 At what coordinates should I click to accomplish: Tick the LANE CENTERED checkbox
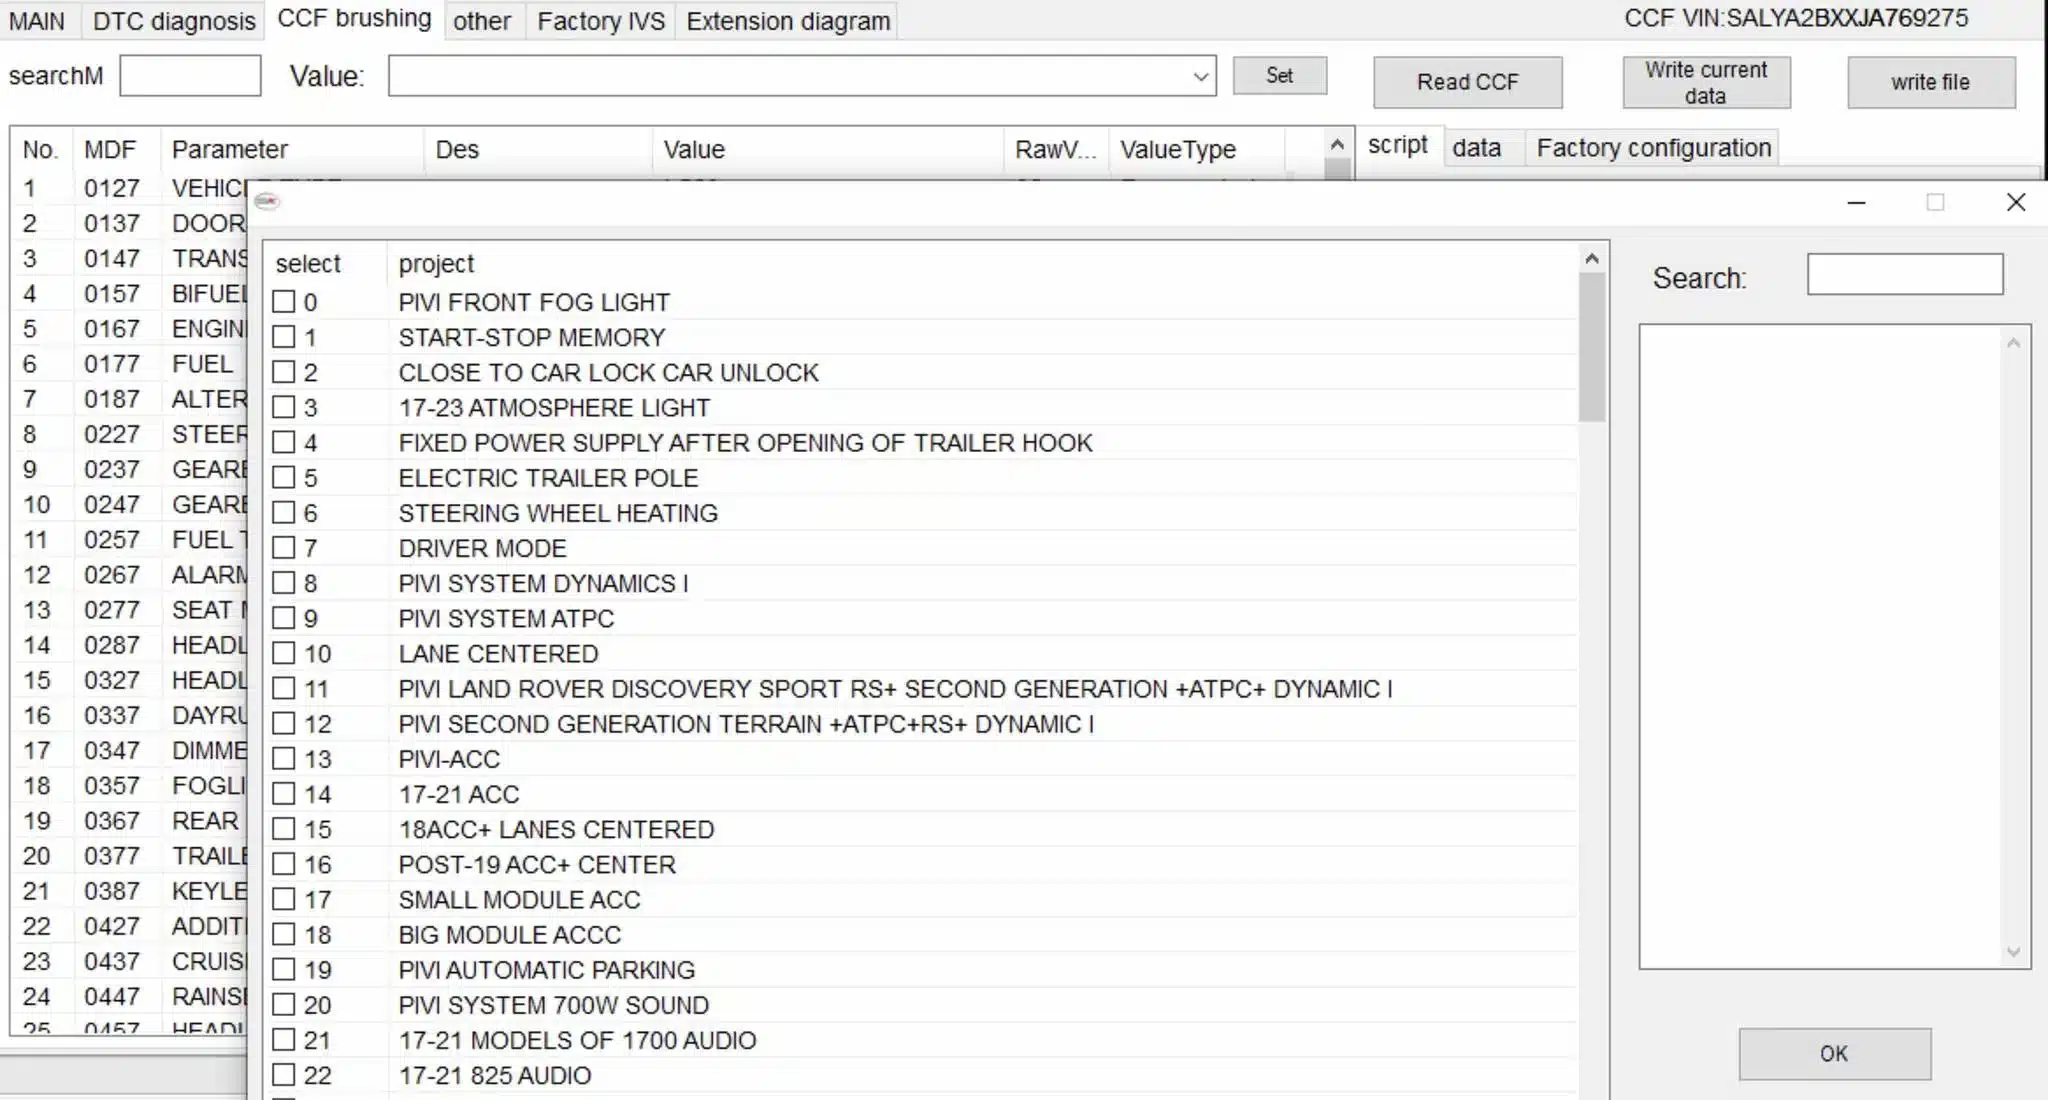284,653
